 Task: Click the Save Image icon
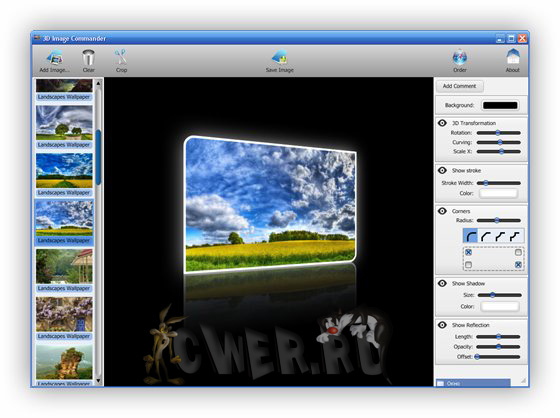[x=280, y=57]
